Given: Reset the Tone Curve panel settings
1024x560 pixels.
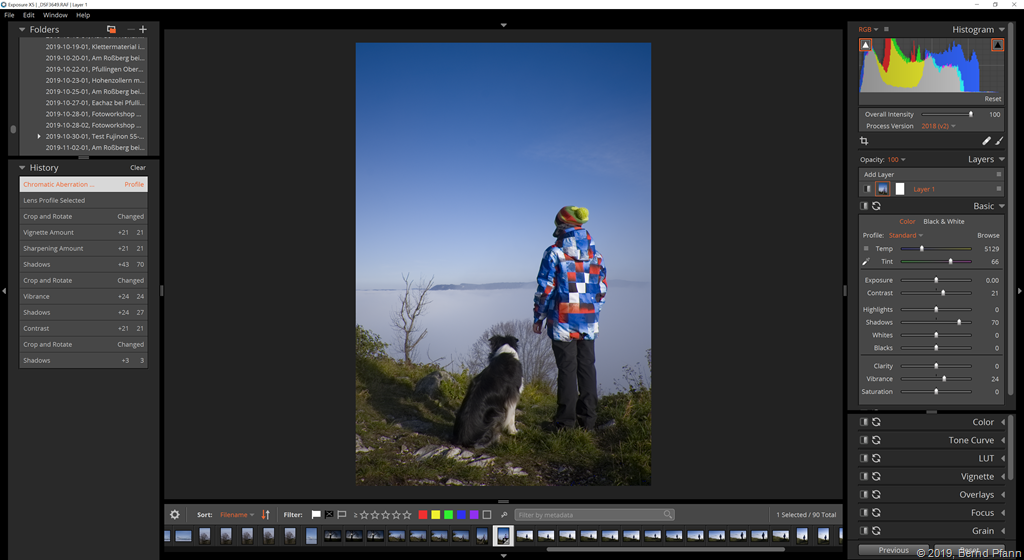Looking at the screenshot, I should [x=876, y=440].
